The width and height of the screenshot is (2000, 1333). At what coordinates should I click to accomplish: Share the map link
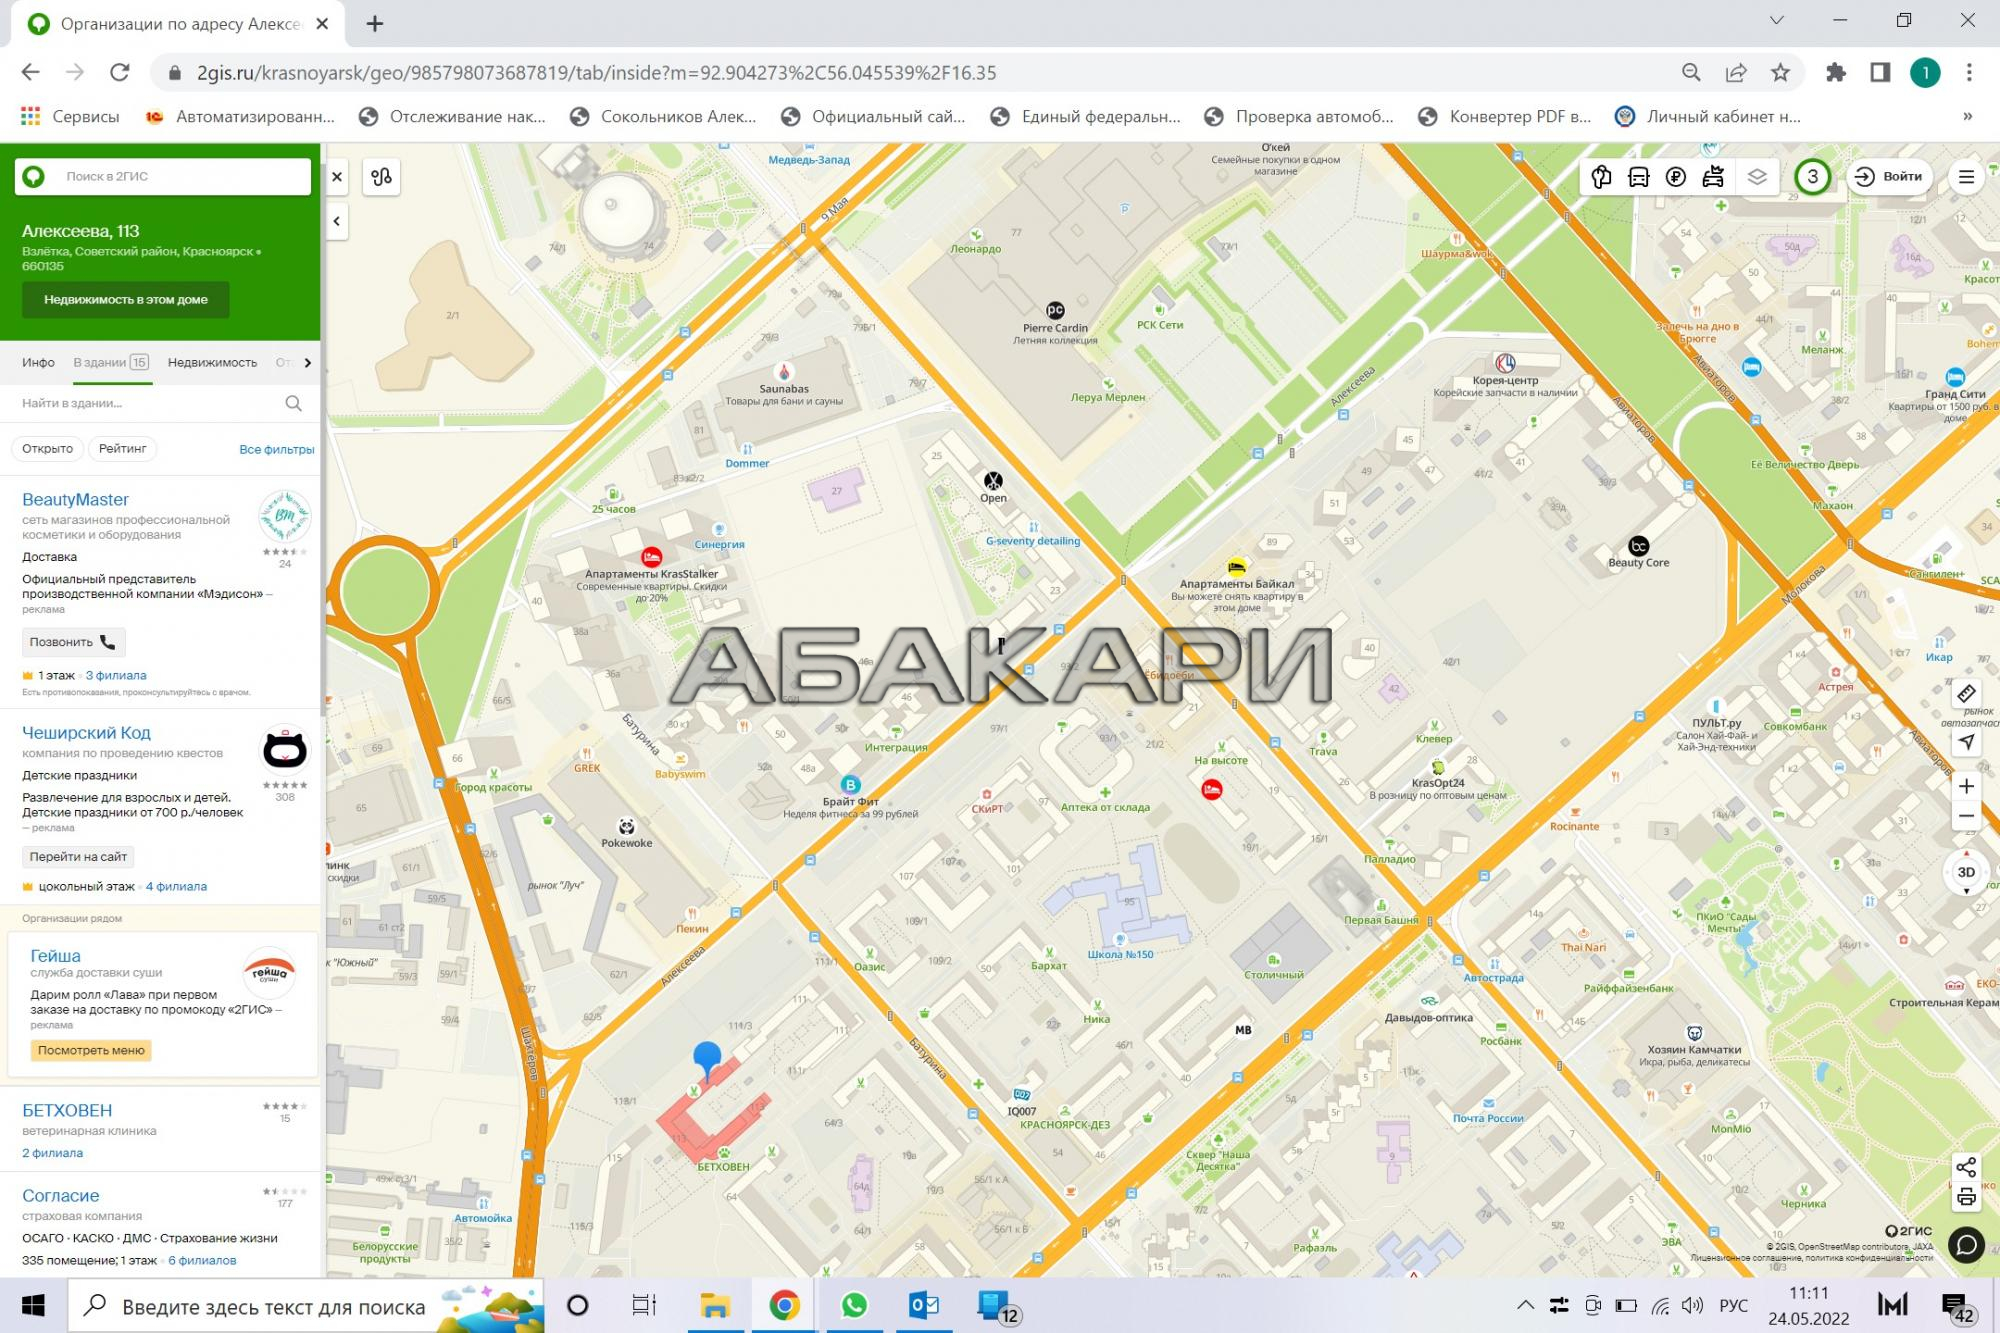[x=1966, y=1167]
